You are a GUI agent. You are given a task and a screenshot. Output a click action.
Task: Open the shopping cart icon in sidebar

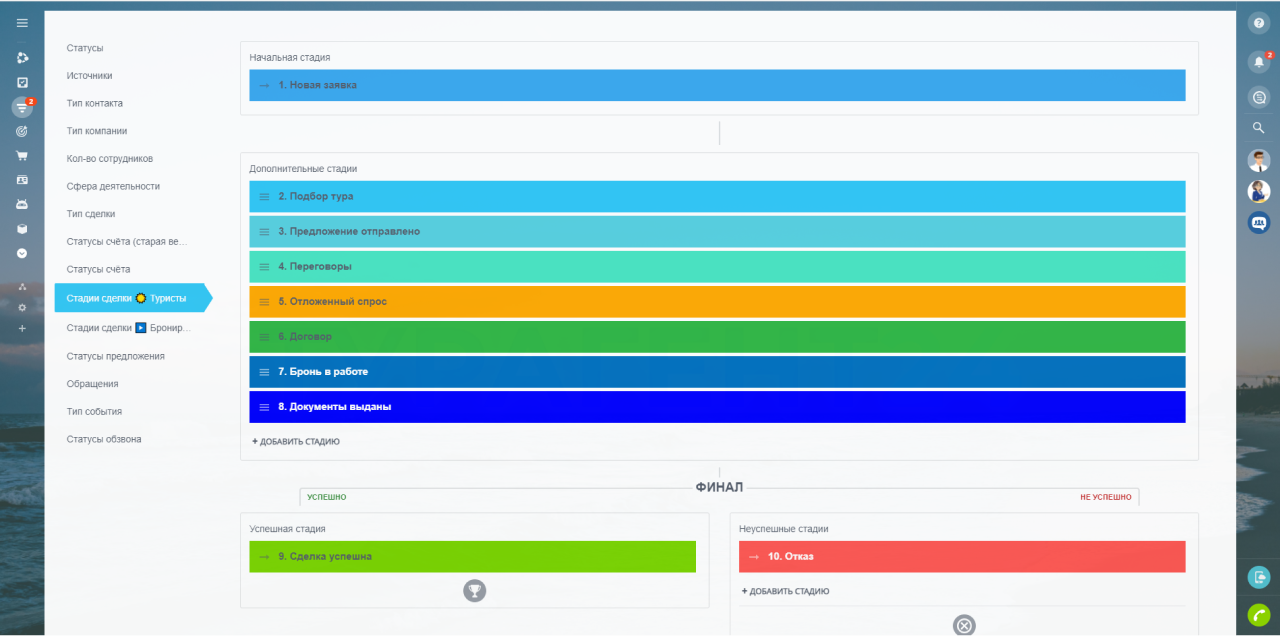[x=22, y=156]
